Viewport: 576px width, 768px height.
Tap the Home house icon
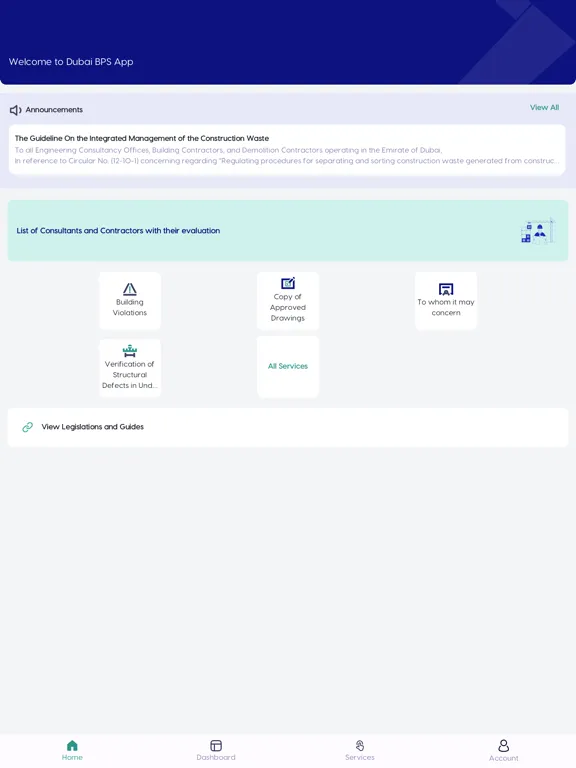72,745
